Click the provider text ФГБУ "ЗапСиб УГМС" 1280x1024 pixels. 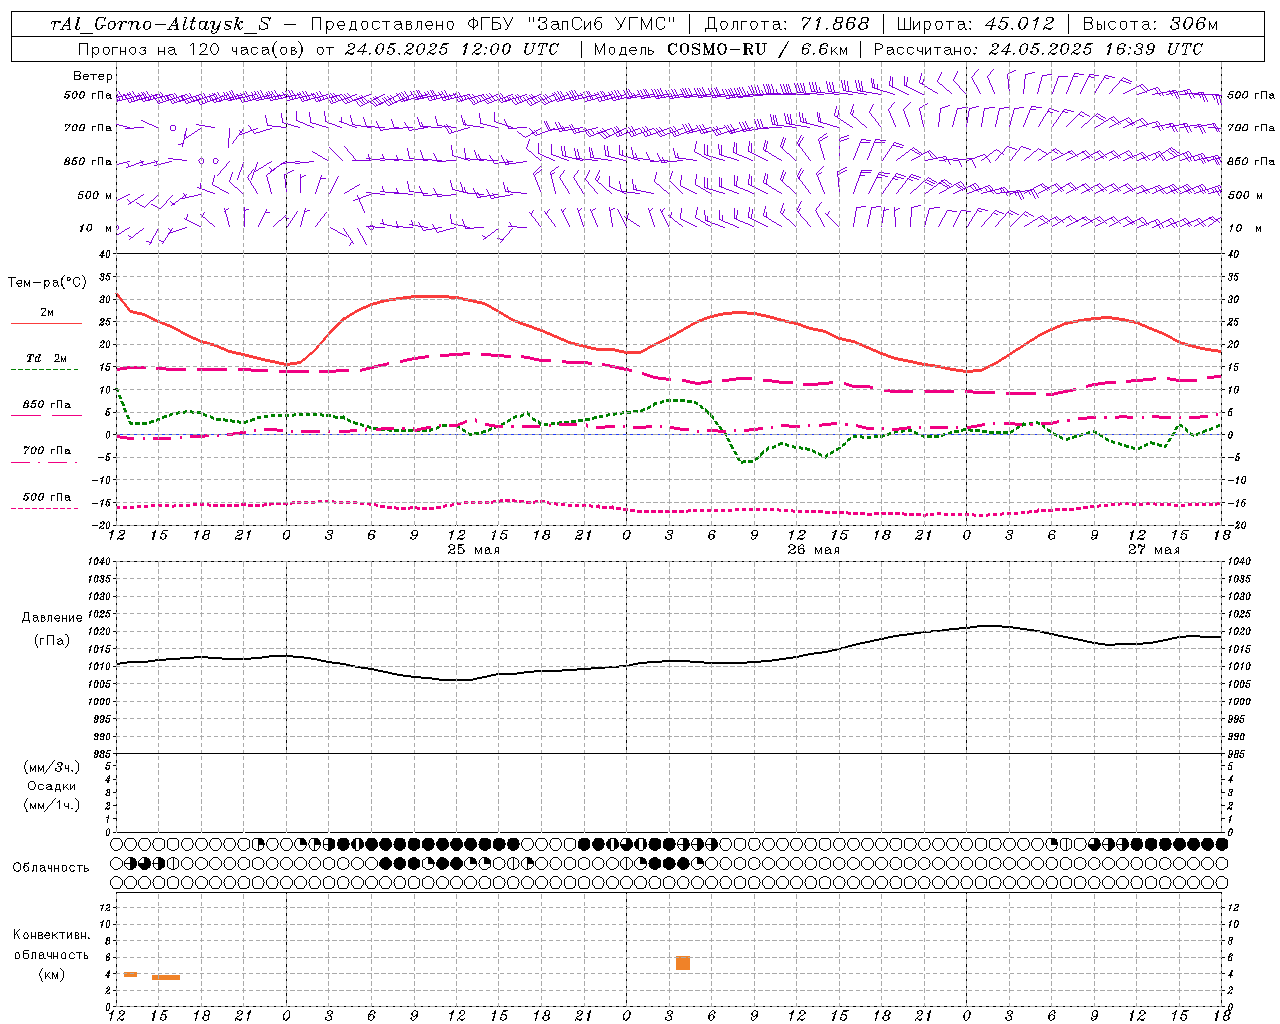[571, 24]
